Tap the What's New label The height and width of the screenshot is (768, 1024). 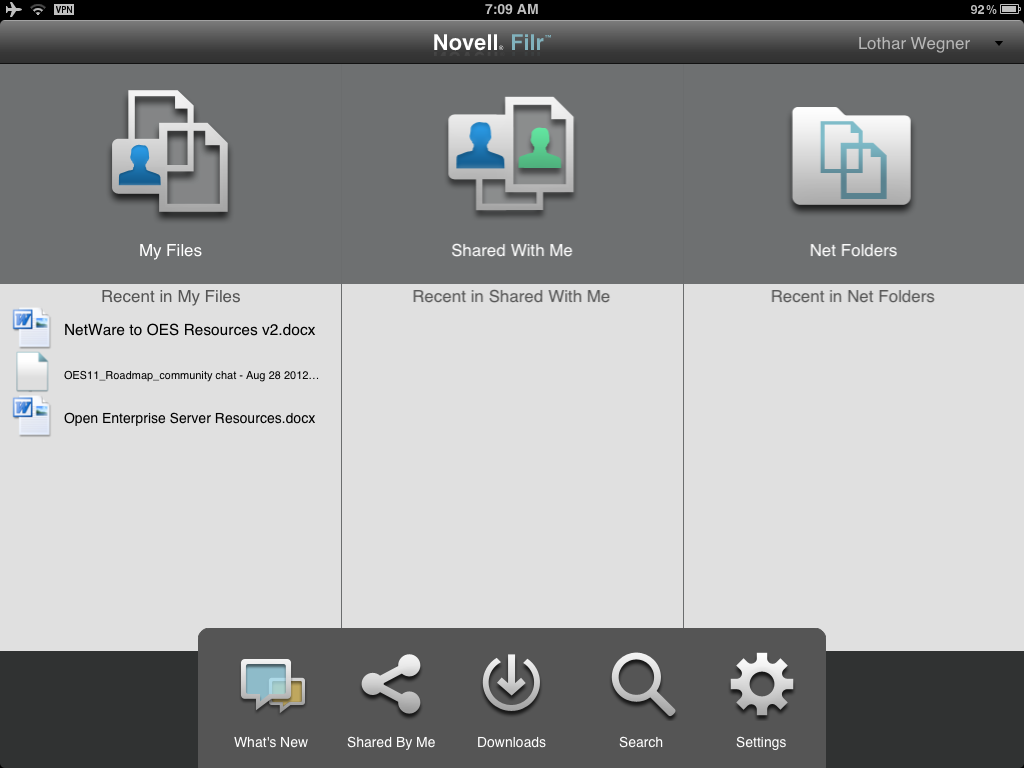point(271,743)
